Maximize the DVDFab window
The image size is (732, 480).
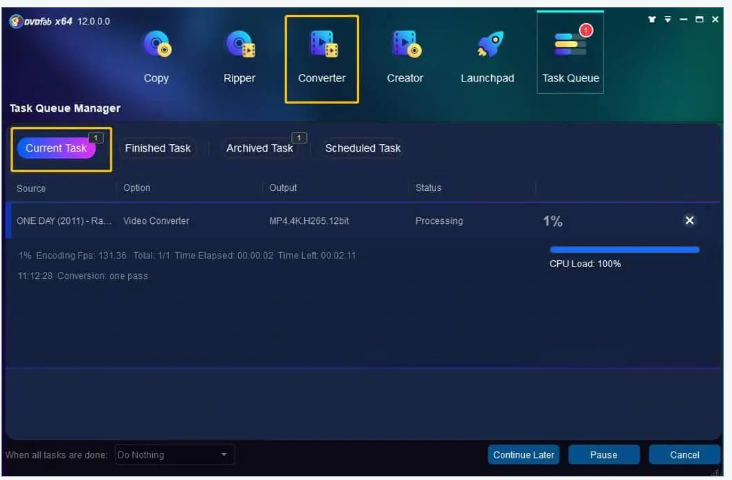click(x=699, y=19)
